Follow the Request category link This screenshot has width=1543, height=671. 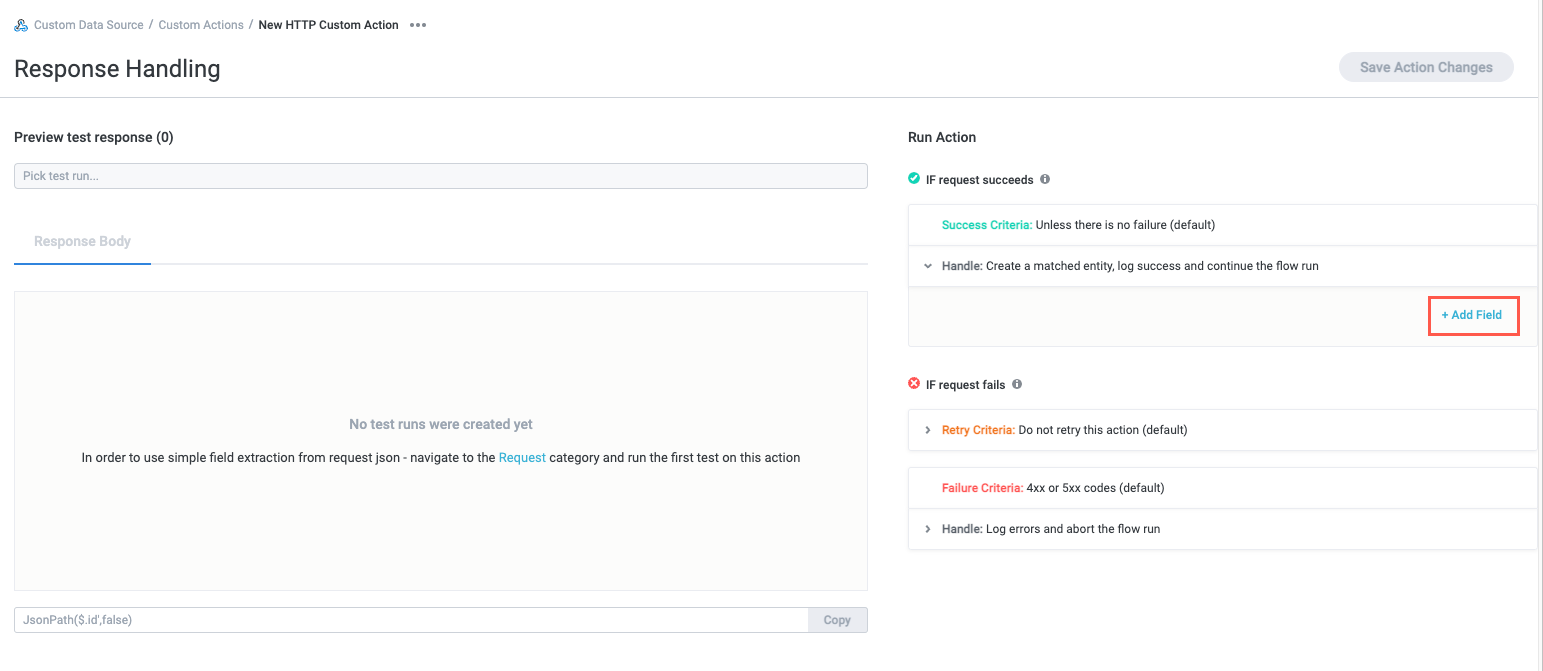(522, 458)
